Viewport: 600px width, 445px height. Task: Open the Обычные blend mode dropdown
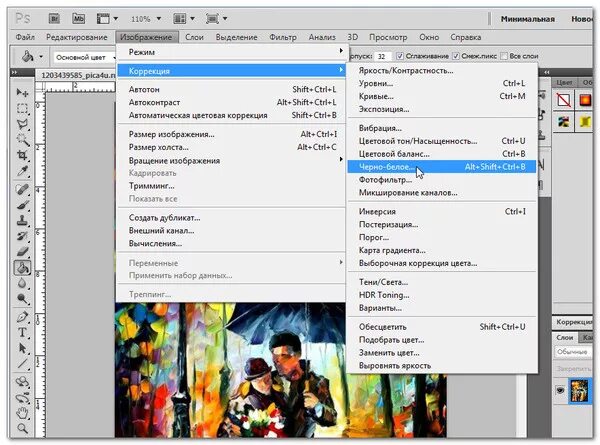572,352
